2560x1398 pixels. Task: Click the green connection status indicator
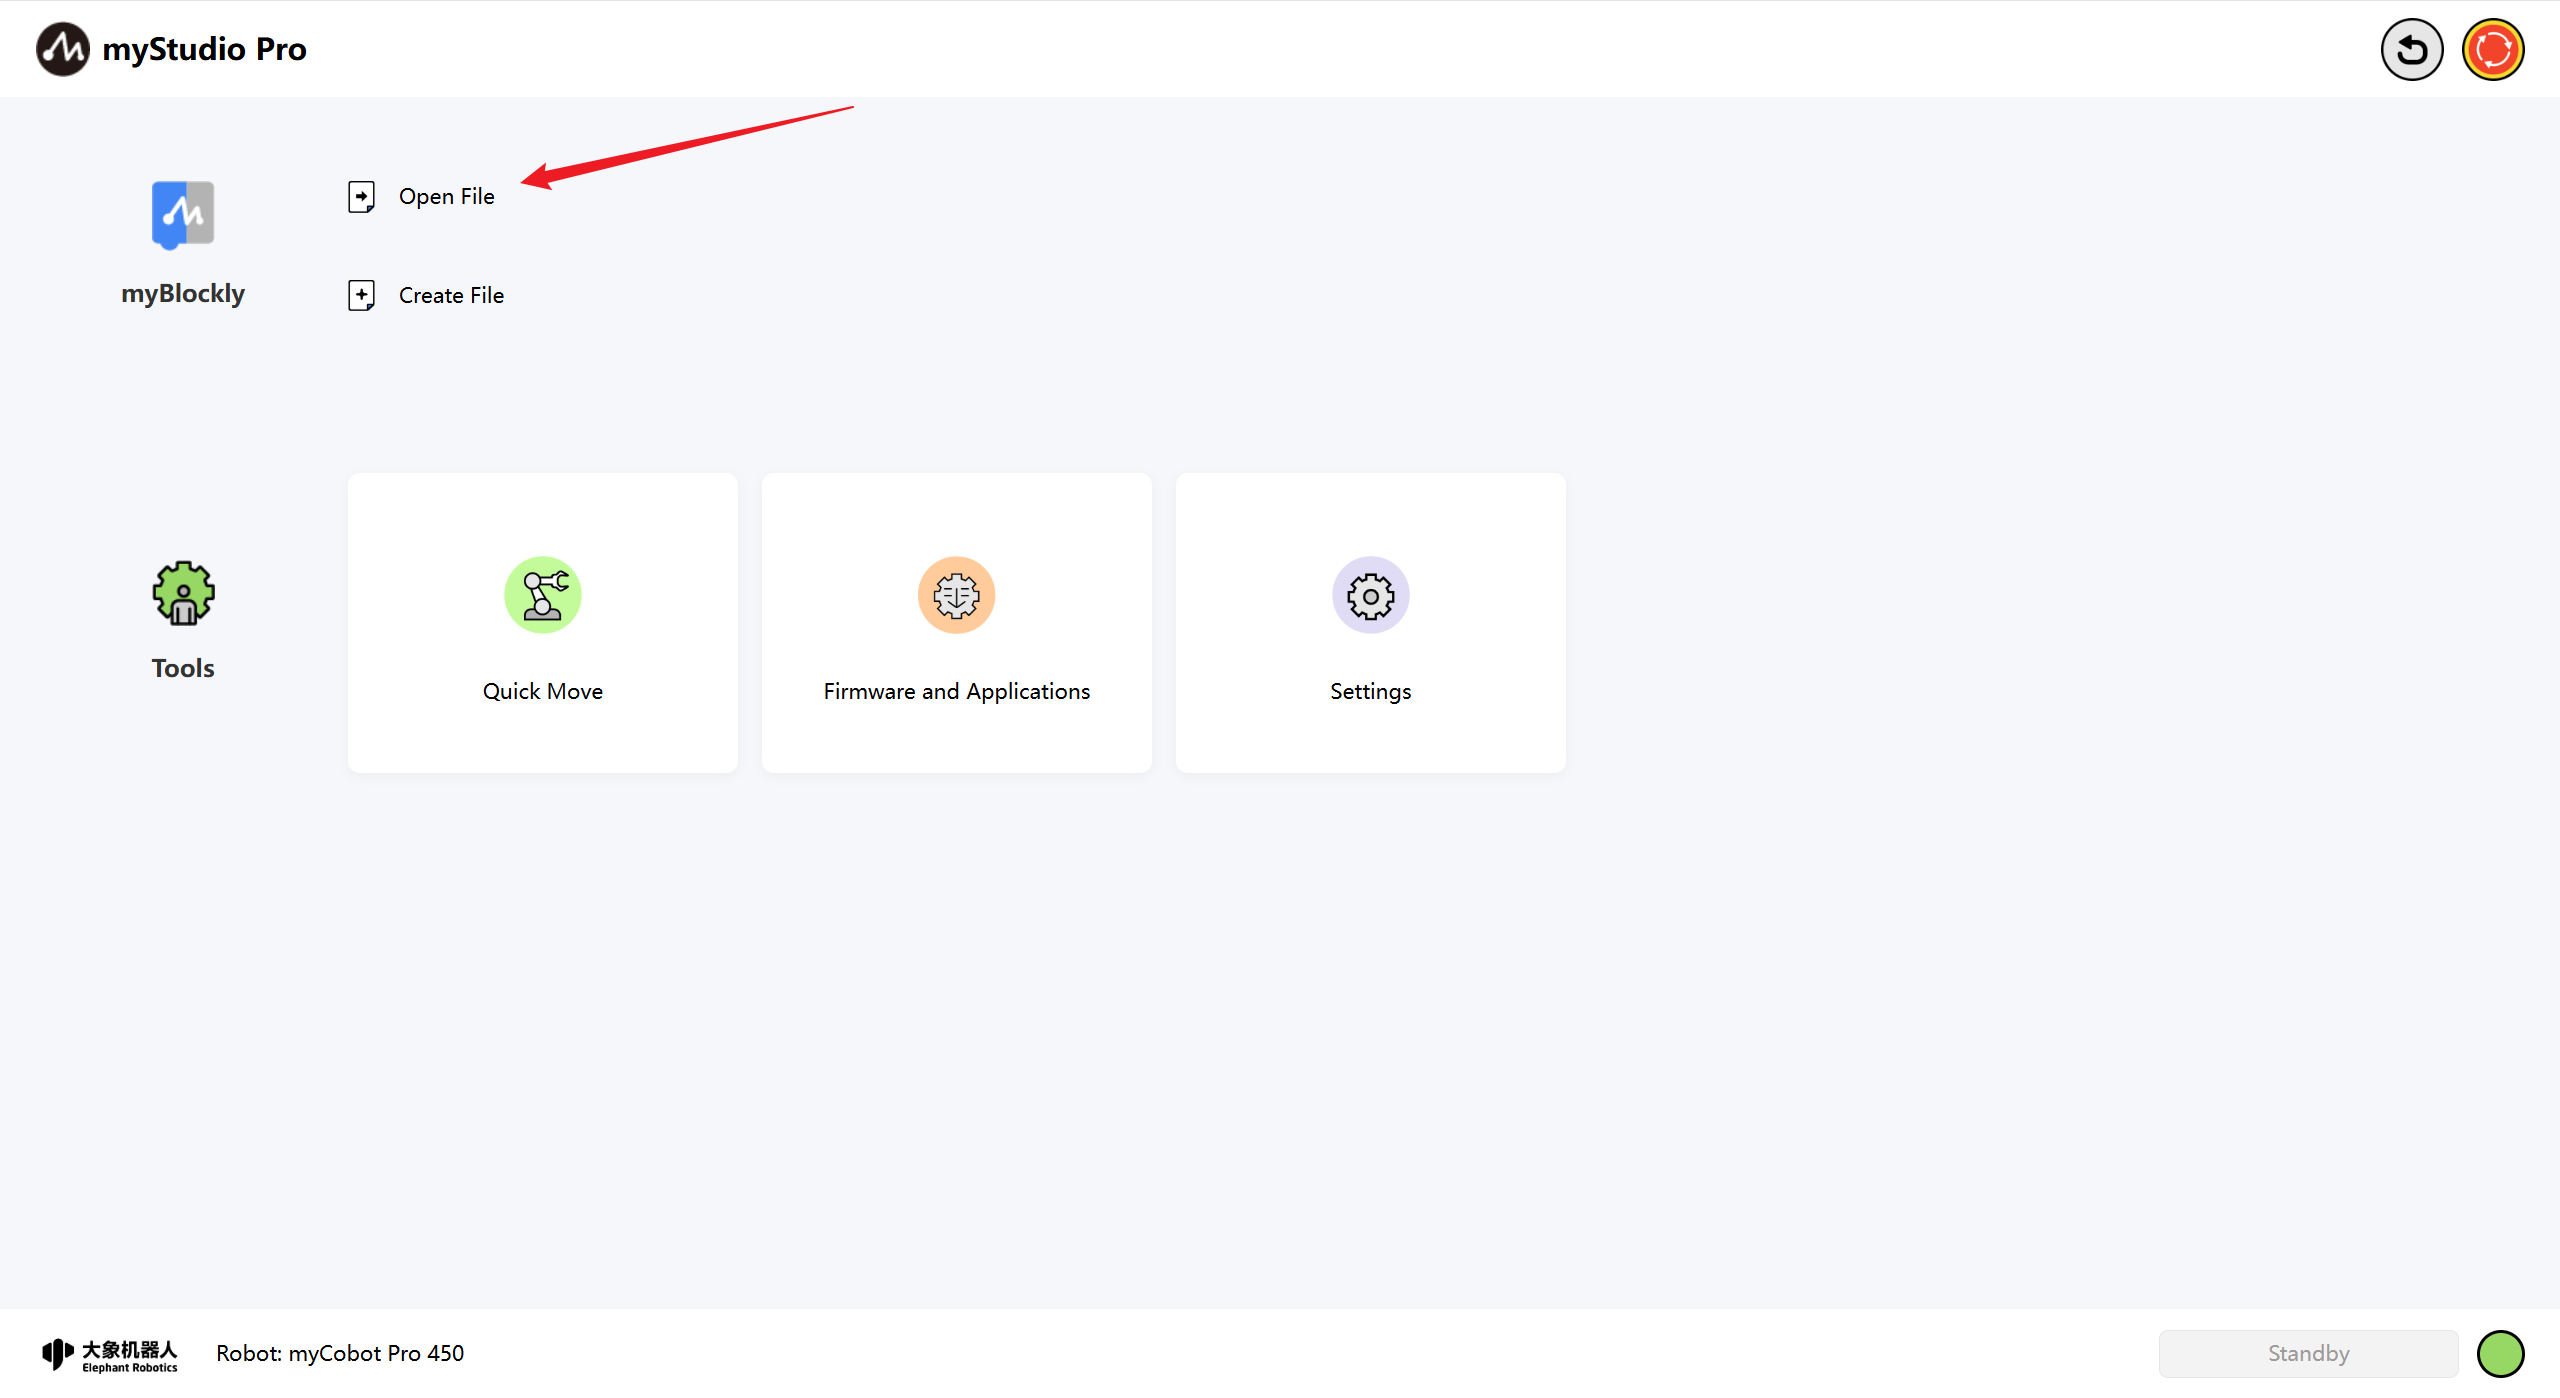[2500, 1353]
